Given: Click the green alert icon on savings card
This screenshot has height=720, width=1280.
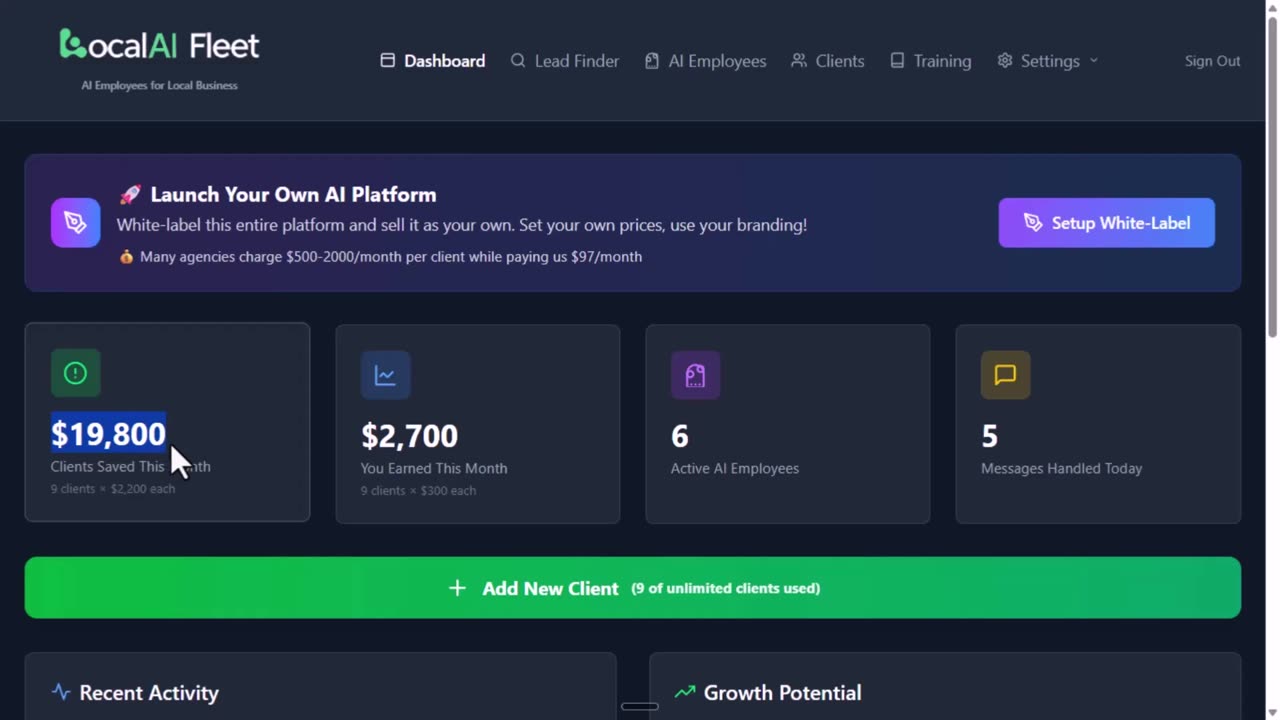Looking at the screenshot, I should click(76, 373).
